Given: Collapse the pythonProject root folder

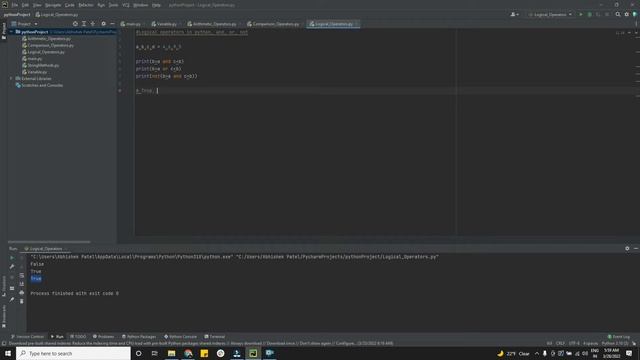Looking at the screenshot, I should [11, 32].
